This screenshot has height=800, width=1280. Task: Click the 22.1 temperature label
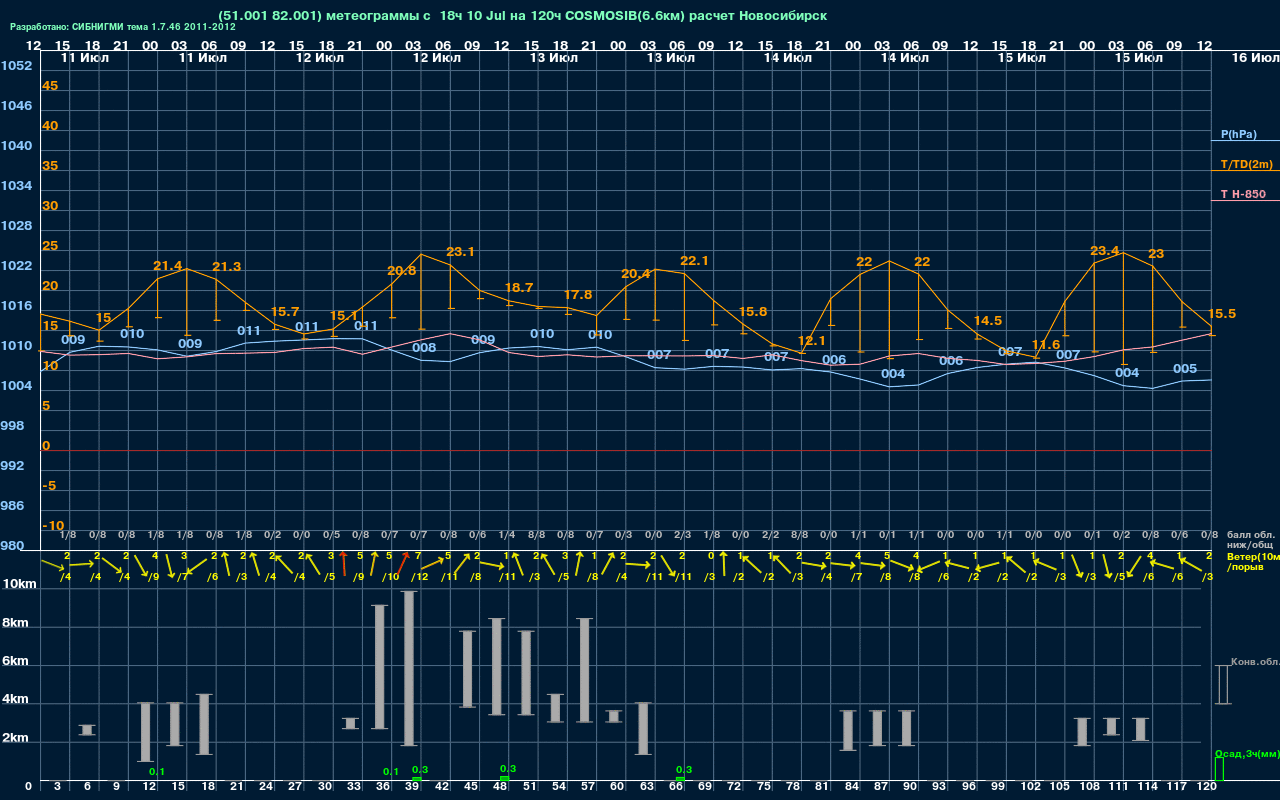[694, 261]
